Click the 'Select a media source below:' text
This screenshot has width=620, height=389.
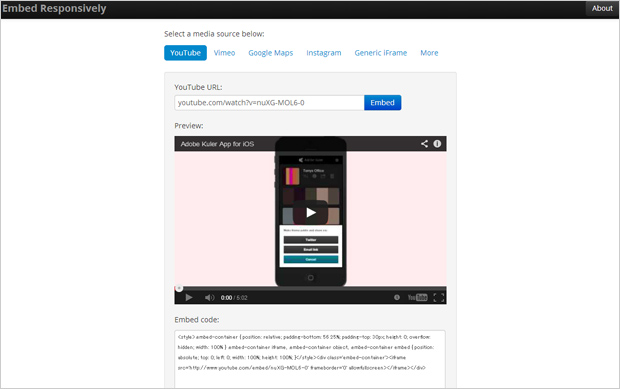pos(214,34)
